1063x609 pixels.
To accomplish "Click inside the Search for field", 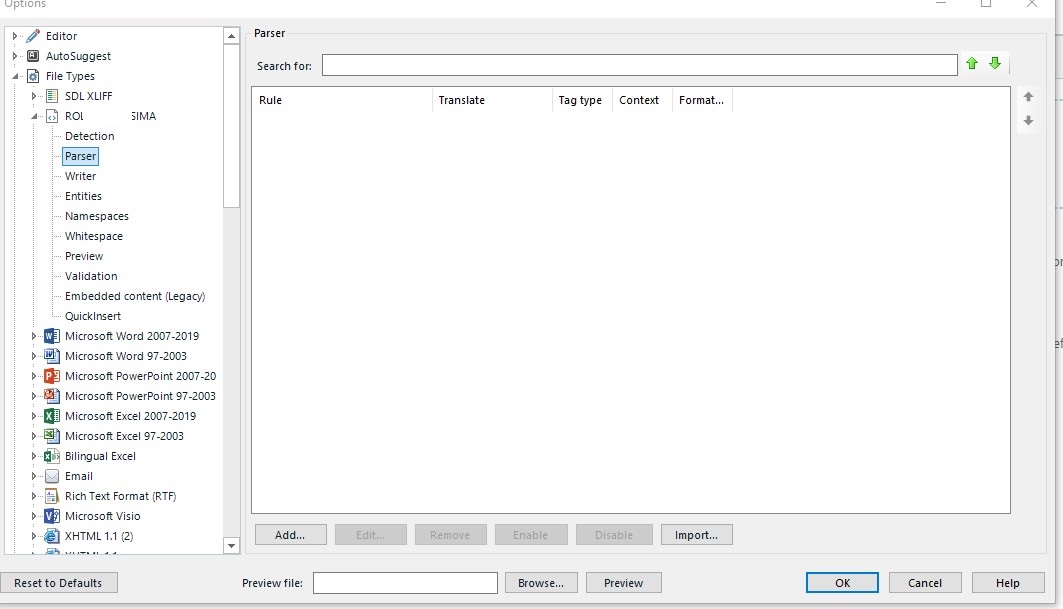I will (640, 64).
